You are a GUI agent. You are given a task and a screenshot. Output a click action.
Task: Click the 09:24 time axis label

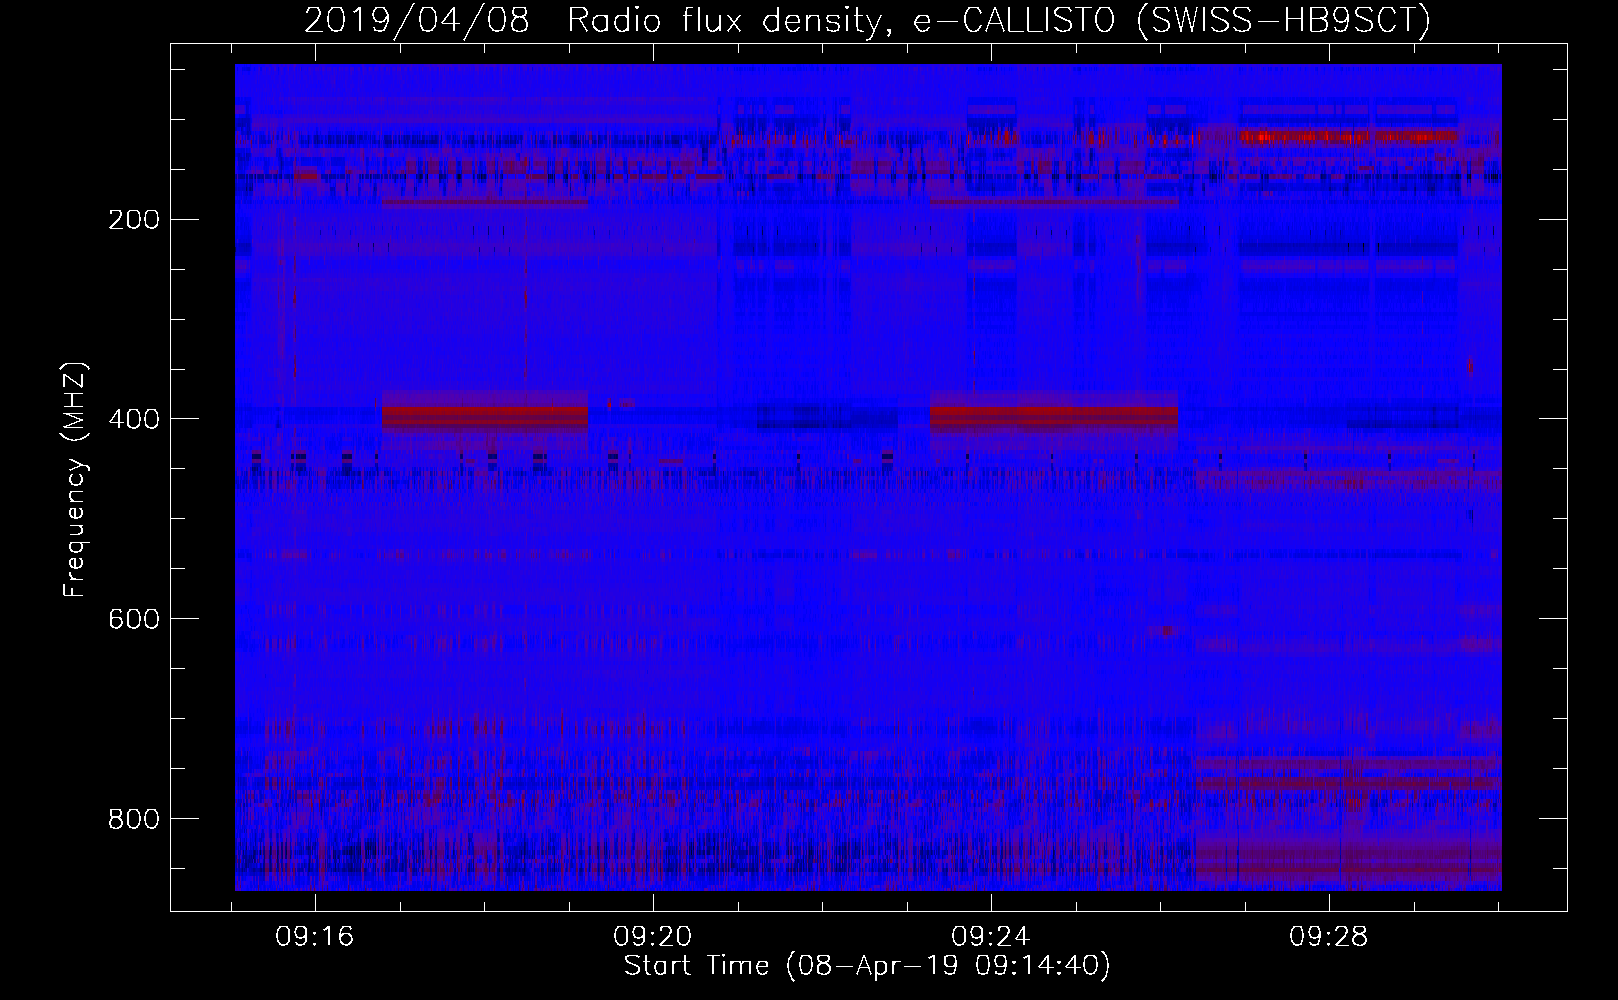[991, 938]
